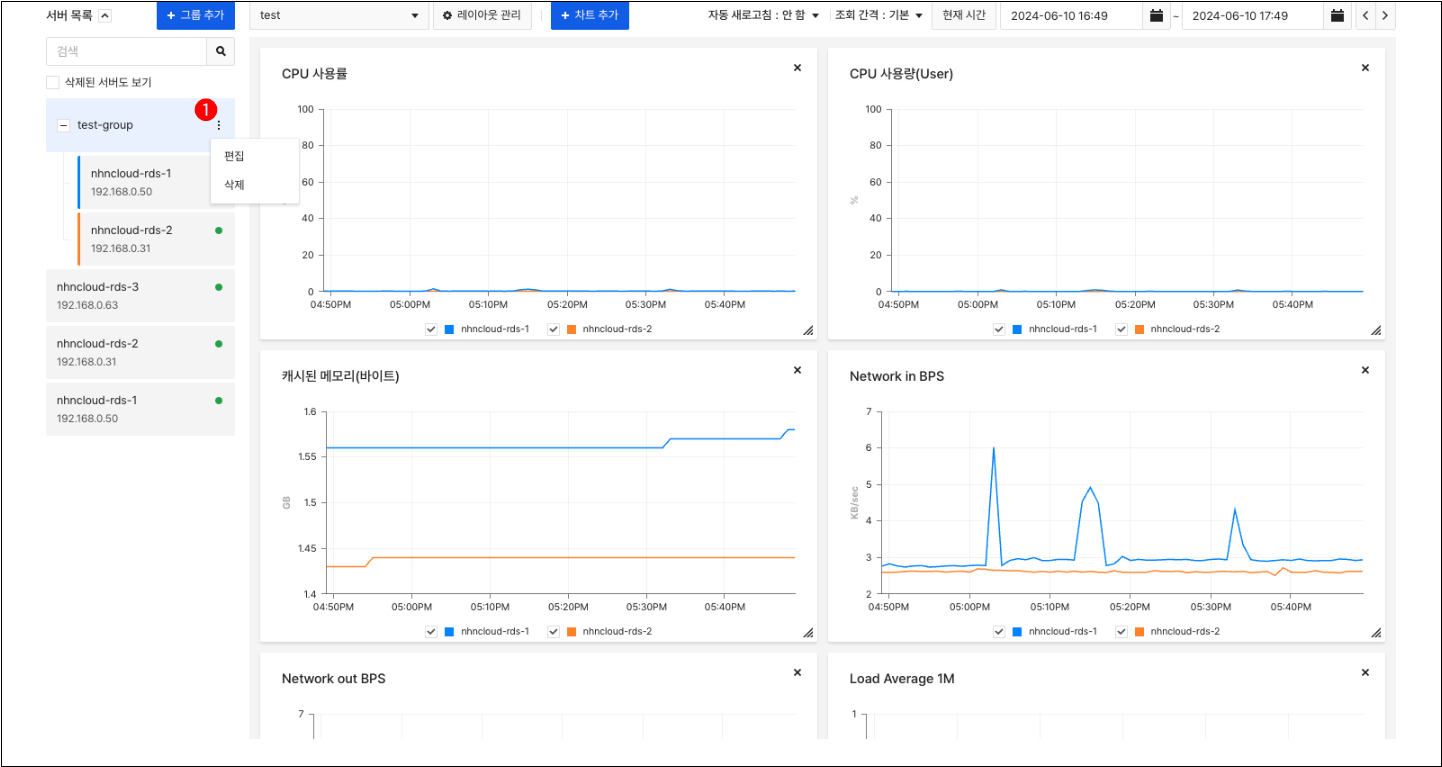Uncheck nhncloud-rds-1 in CPU 사용량(User) legend
This screenshot has height=767, width=1442.
click(x=999, y=329)
